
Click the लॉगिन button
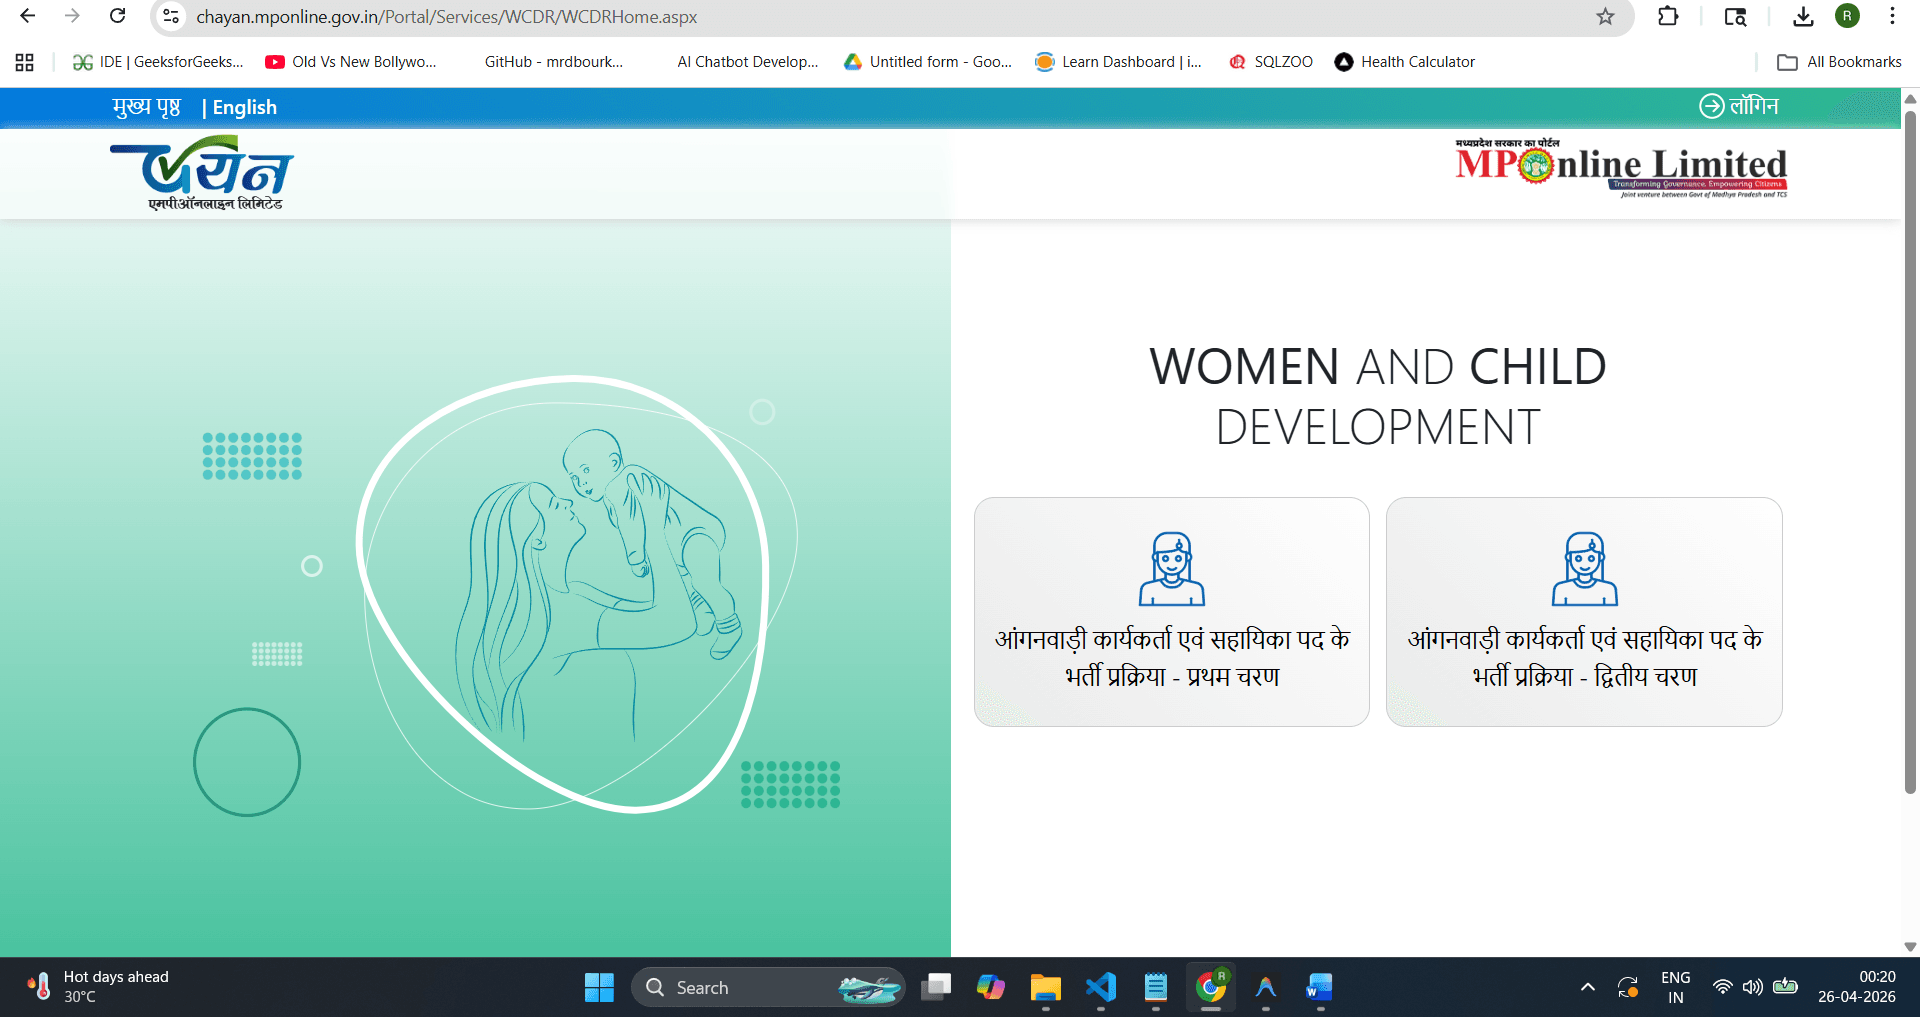1740,107
